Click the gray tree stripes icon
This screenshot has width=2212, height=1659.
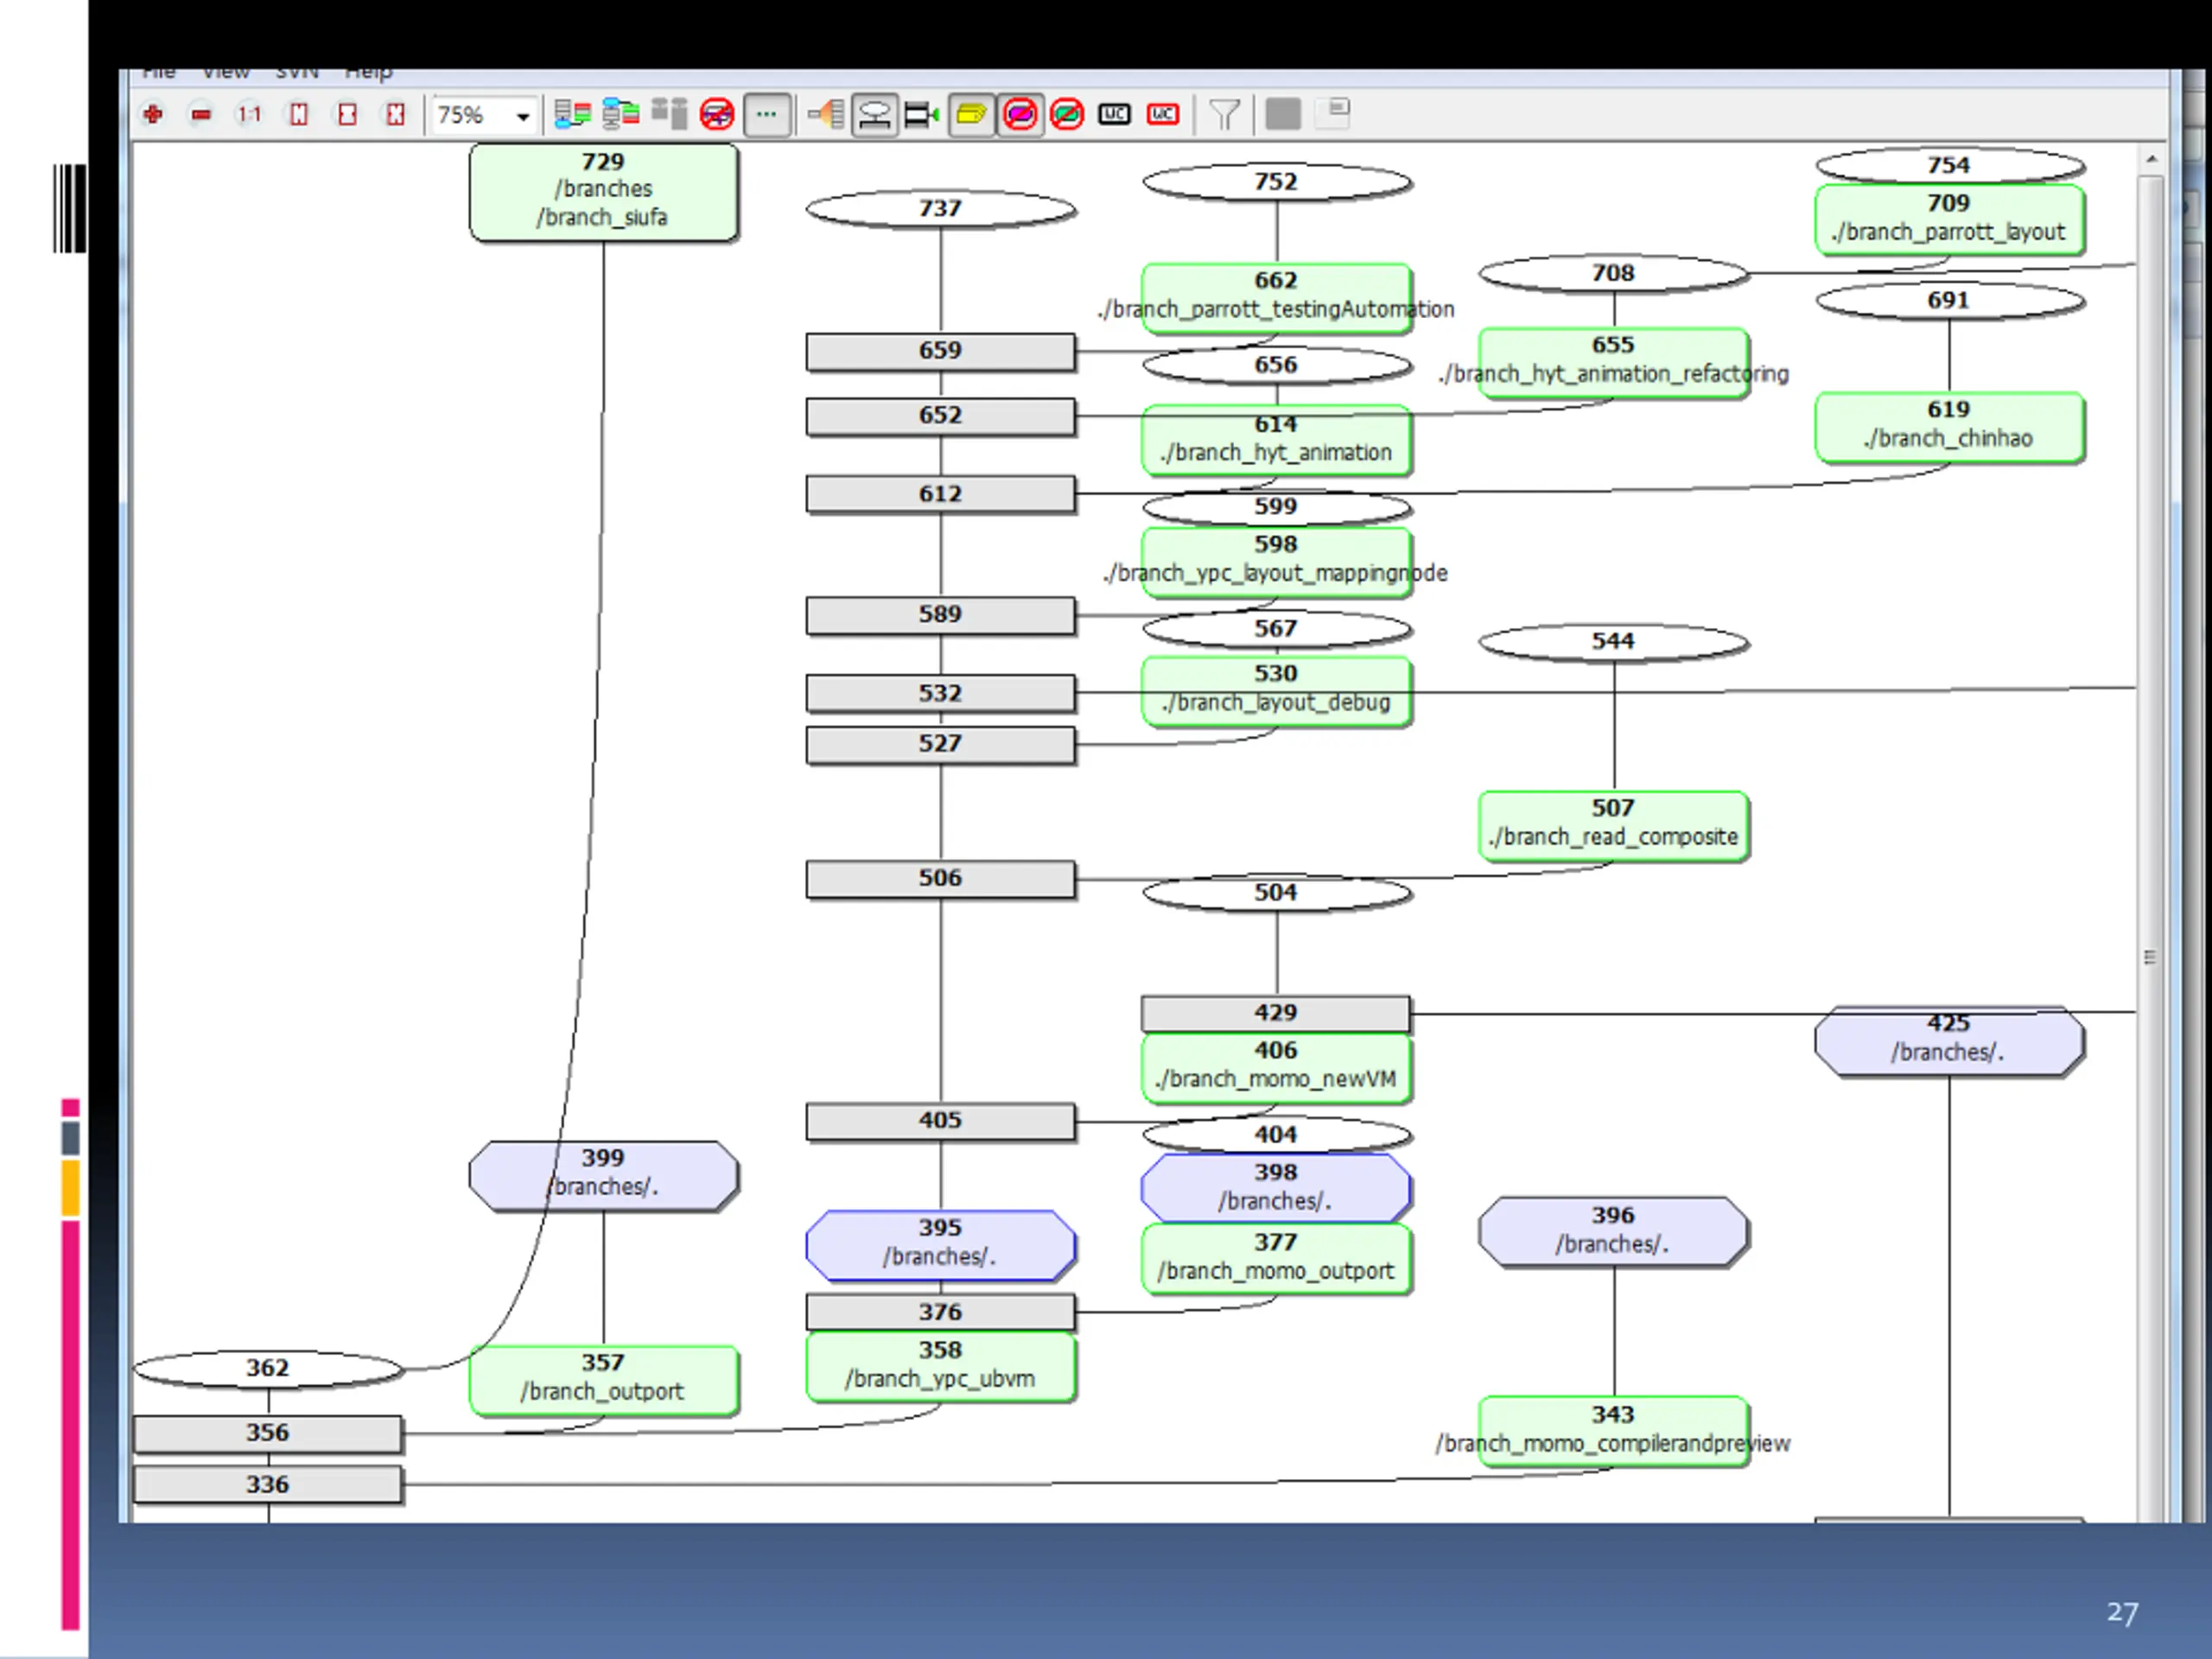(x=1283, y=114)
